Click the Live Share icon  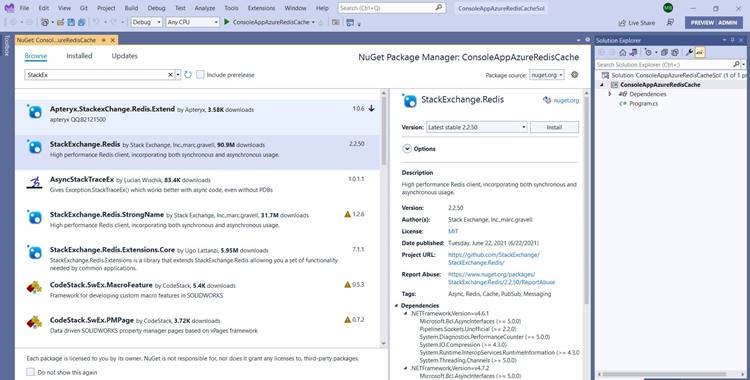[x=622, y=22]
